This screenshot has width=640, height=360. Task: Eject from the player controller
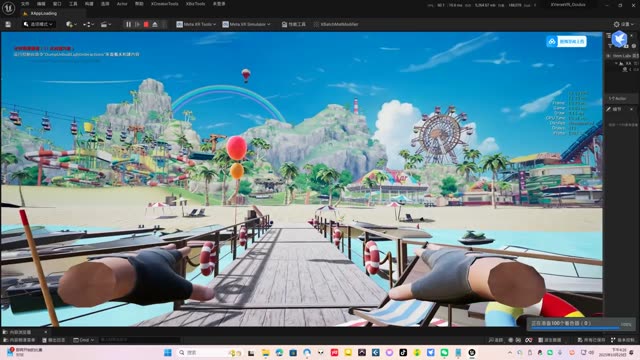click(155, 24)
